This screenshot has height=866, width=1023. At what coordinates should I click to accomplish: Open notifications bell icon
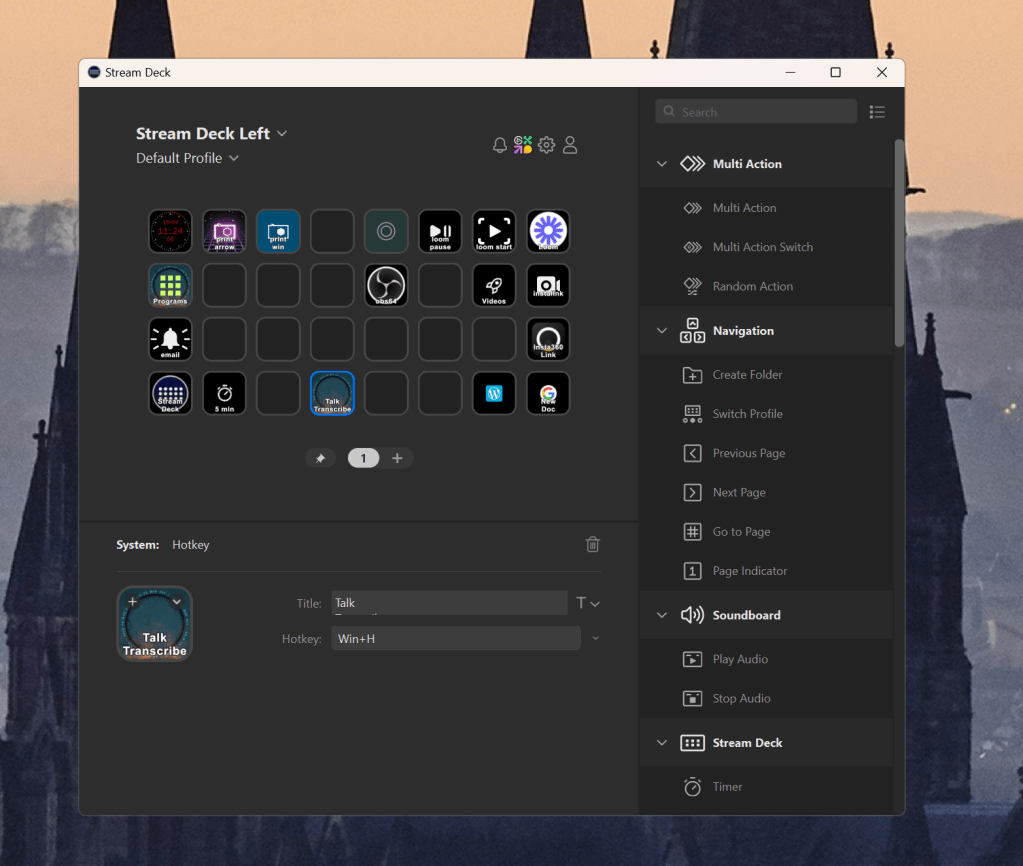[500, 145]
